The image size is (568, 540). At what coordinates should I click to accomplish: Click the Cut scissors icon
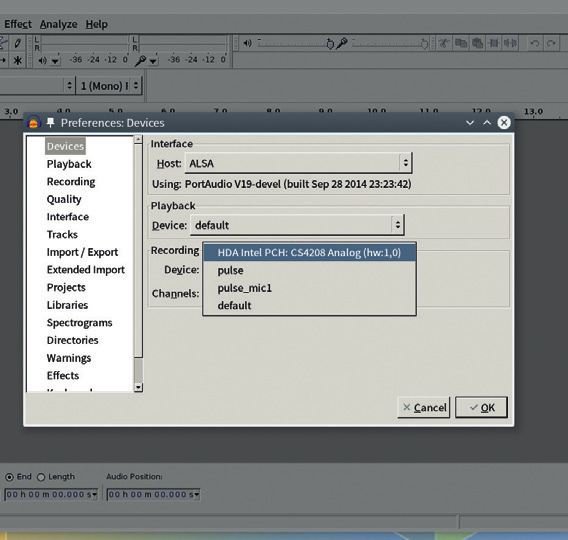click(x=443, y=43)
